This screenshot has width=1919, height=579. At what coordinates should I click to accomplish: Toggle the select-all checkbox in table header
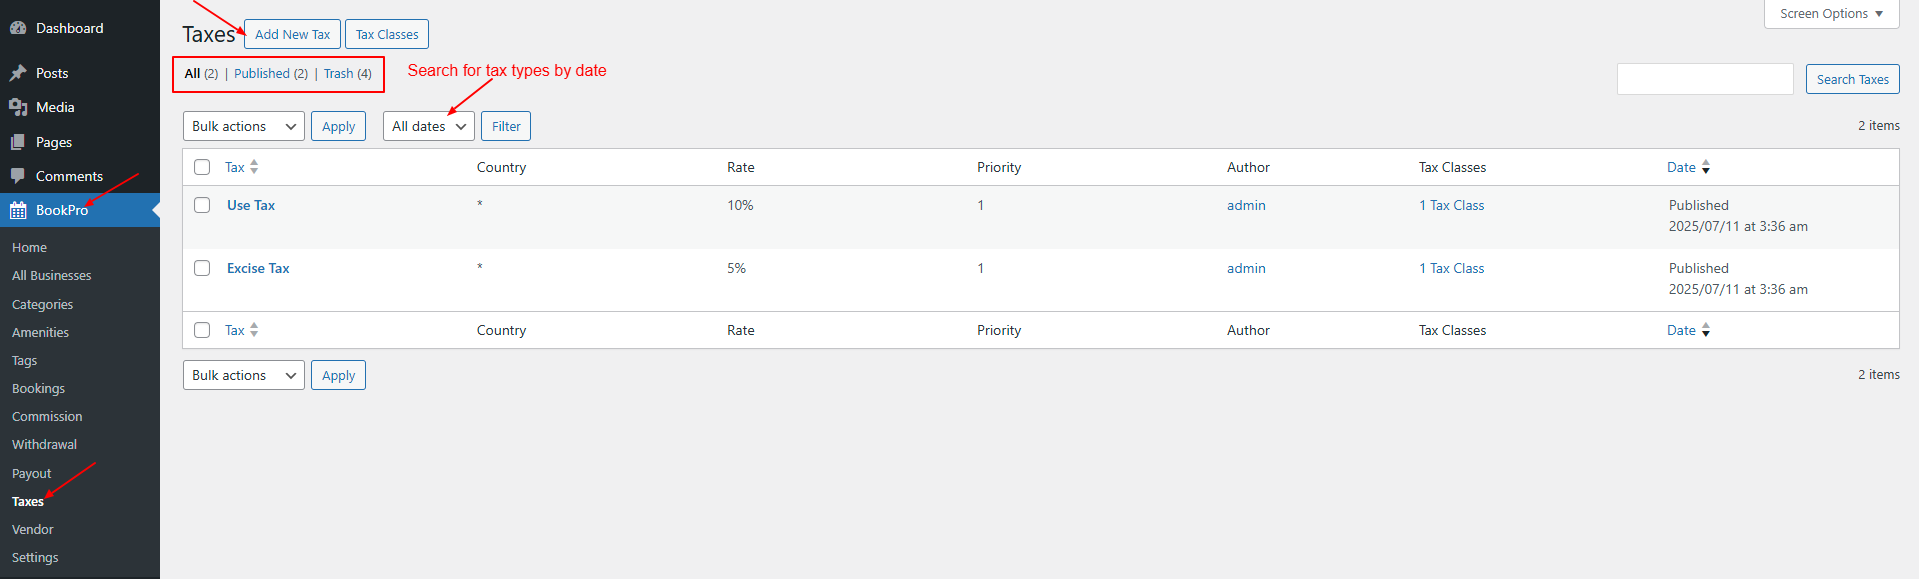click(x=202, y=167)
